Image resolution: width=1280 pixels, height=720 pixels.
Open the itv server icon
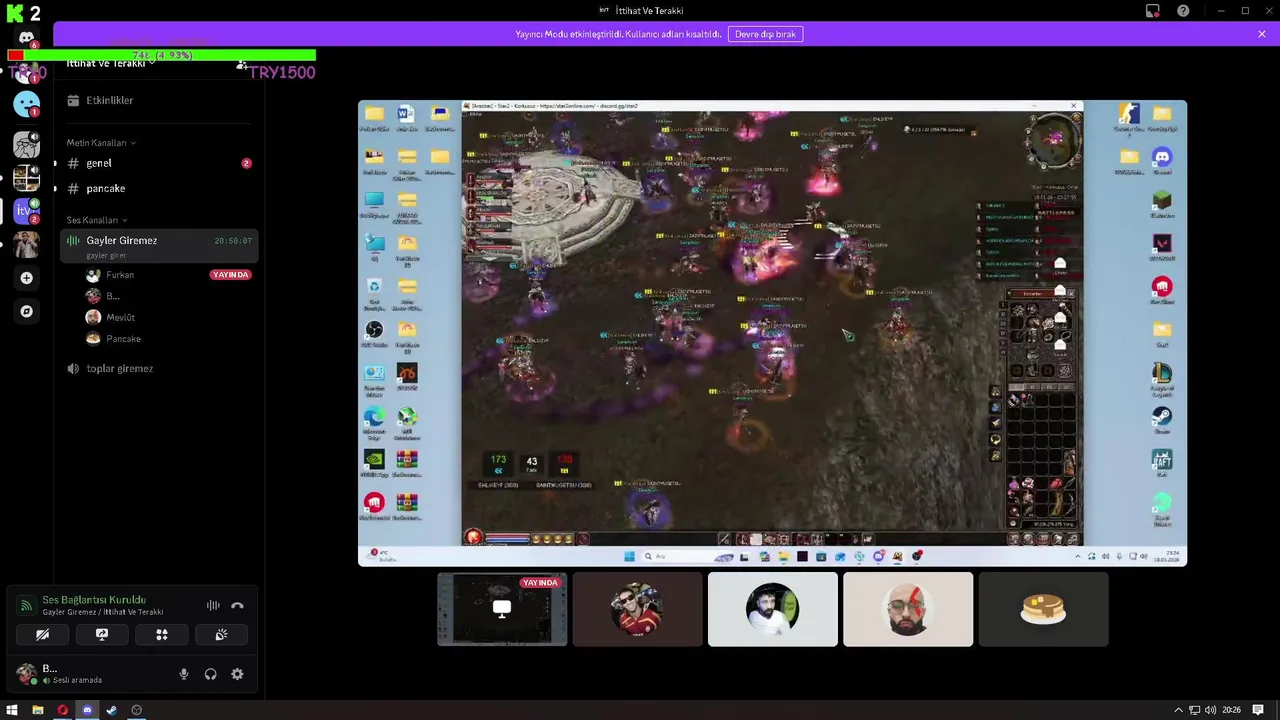[x=27, y=211]
